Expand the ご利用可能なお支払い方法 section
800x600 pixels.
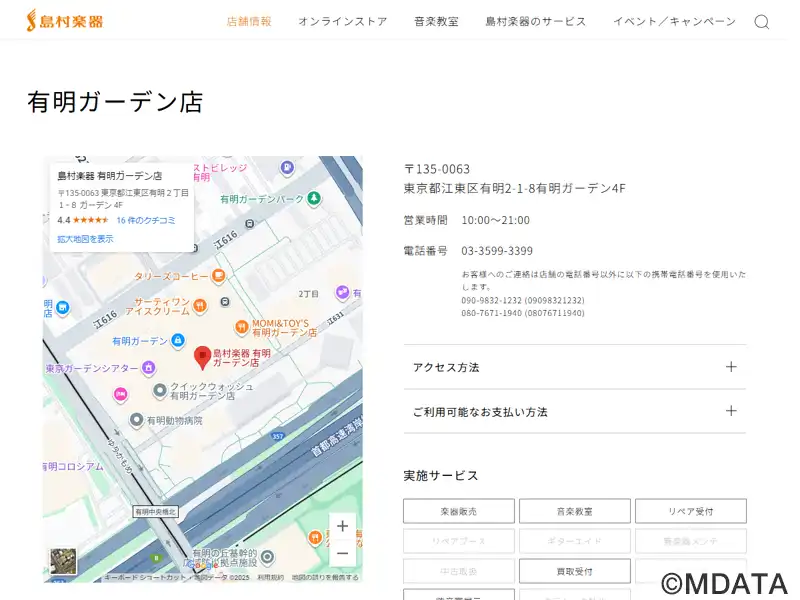tap(574, 411)
